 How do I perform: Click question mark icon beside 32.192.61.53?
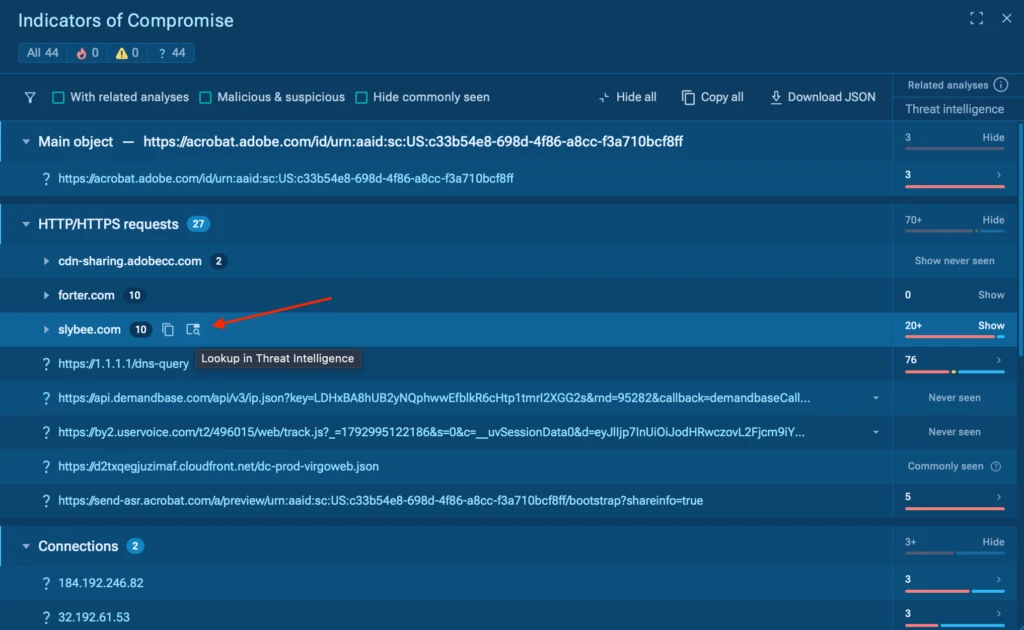pyautogui.click(x=46, y=617)
